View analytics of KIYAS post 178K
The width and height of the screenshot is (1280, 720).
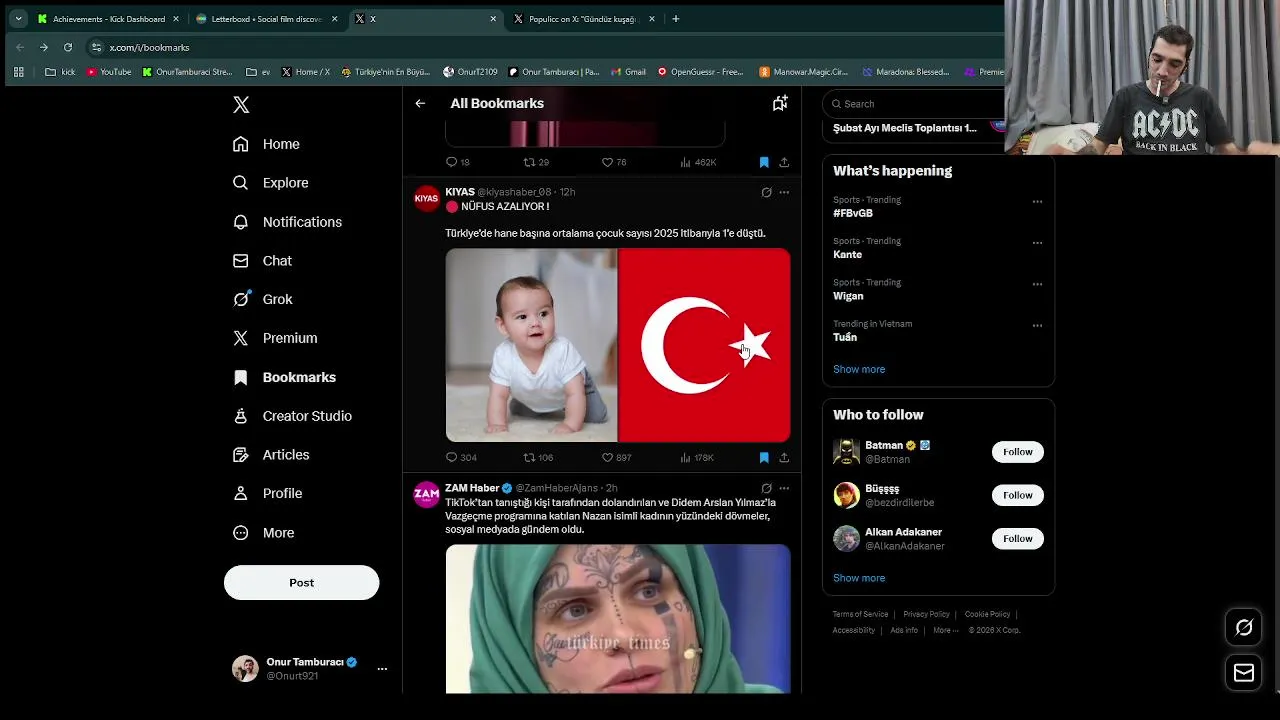click(696, 457)
